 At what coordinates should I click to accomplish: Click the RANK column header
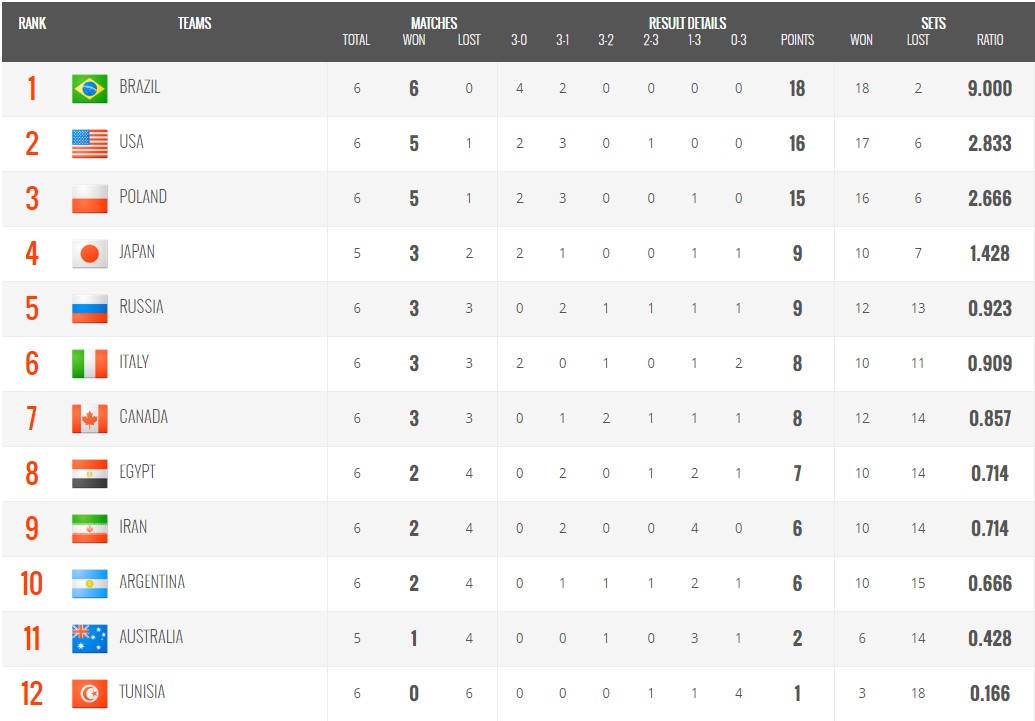(x=33, y=23)
